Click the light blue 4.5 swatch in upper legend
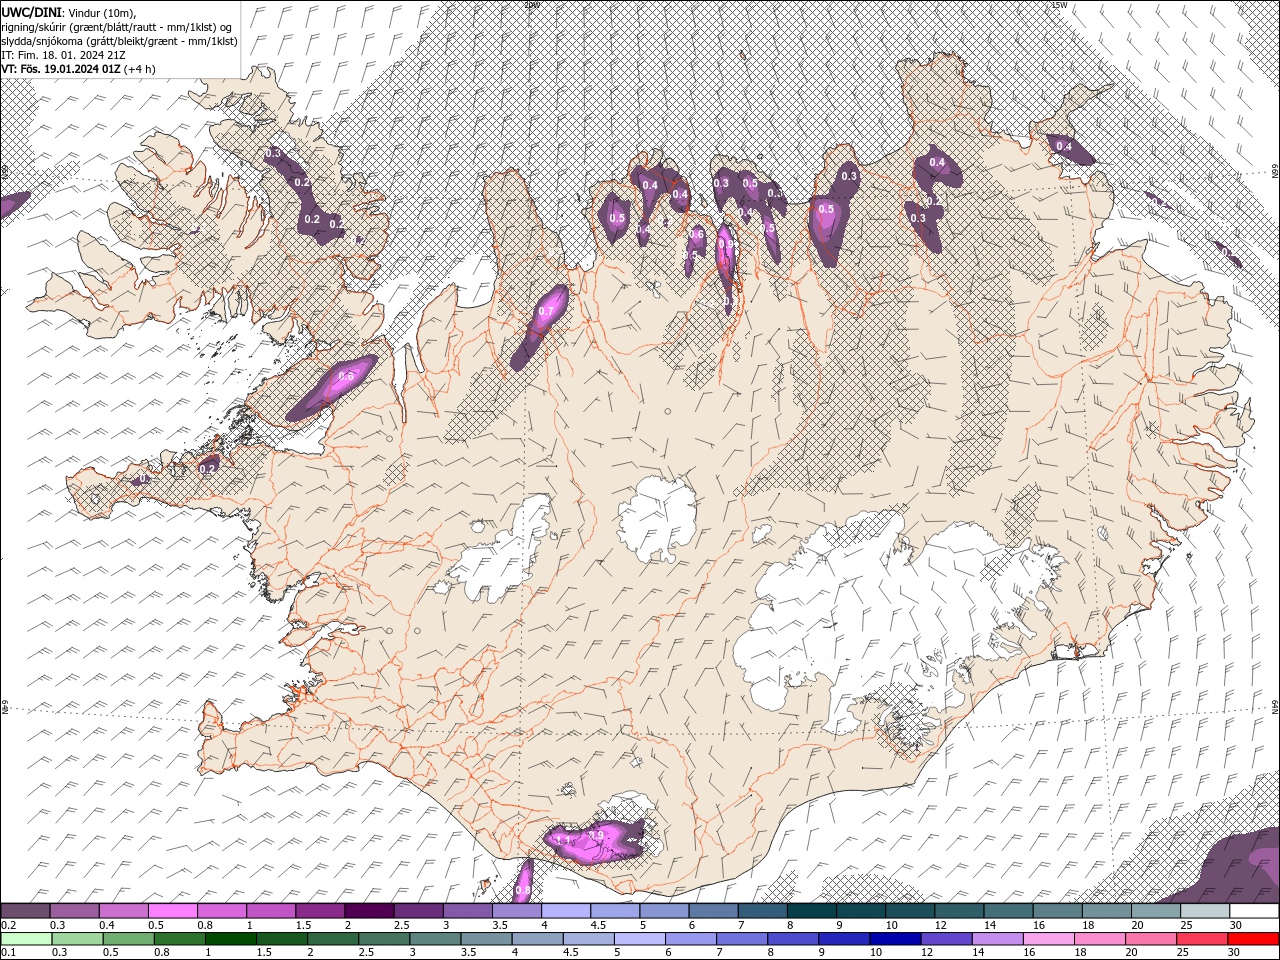Image resolution: width=1280 pixels, height=960 pixels. (615, 911)
